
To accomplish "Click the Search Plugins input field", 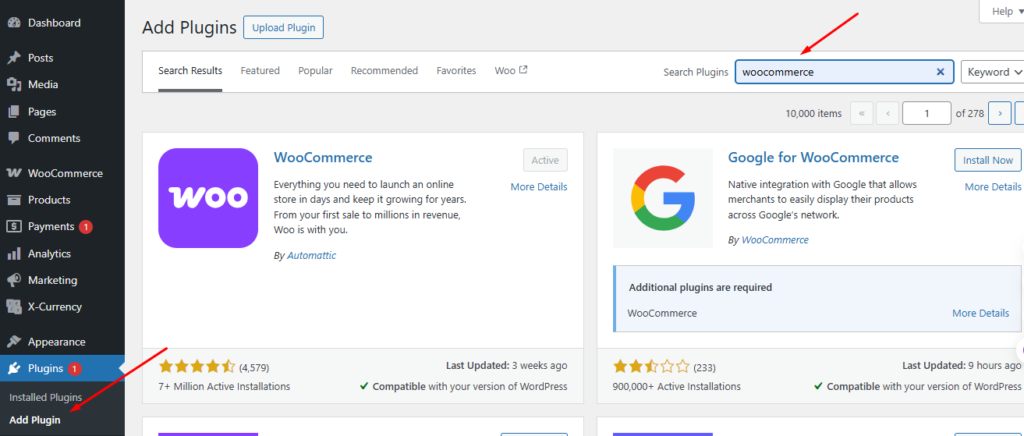I will point(835,72).
